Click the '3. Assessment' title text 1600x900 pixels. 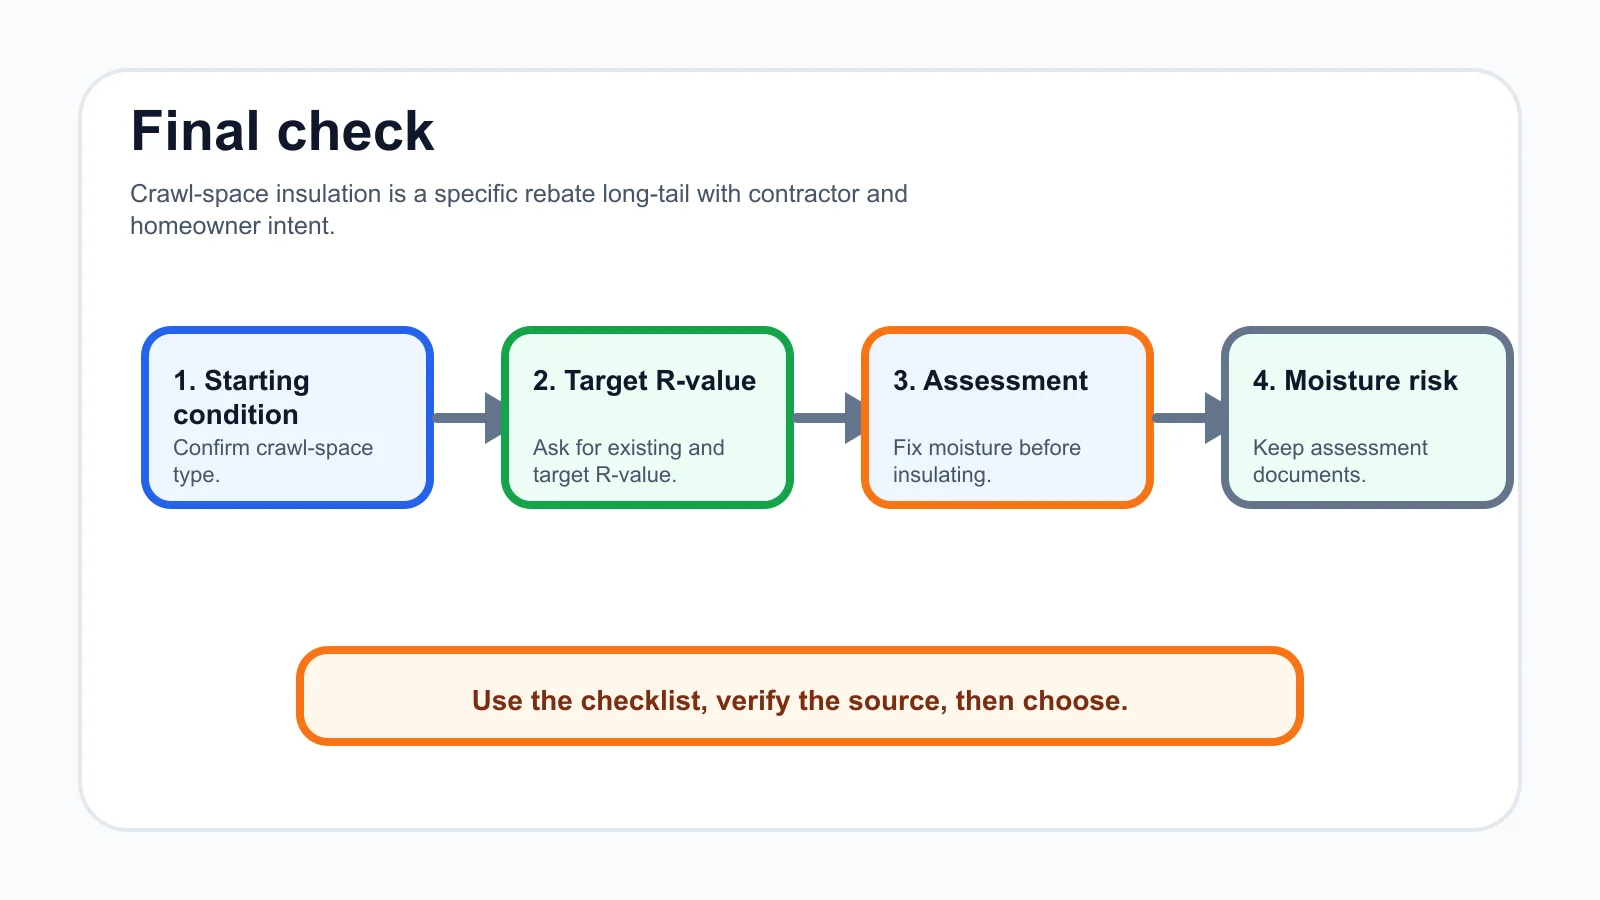pyautogui.click(x=990, y=381)
